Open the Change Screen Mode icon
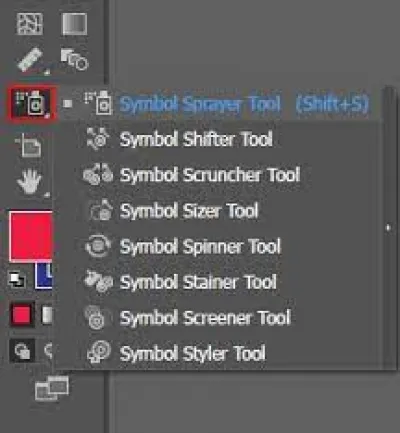The height and width of the screenshot is (433, 400). click(x=52, y=388)
